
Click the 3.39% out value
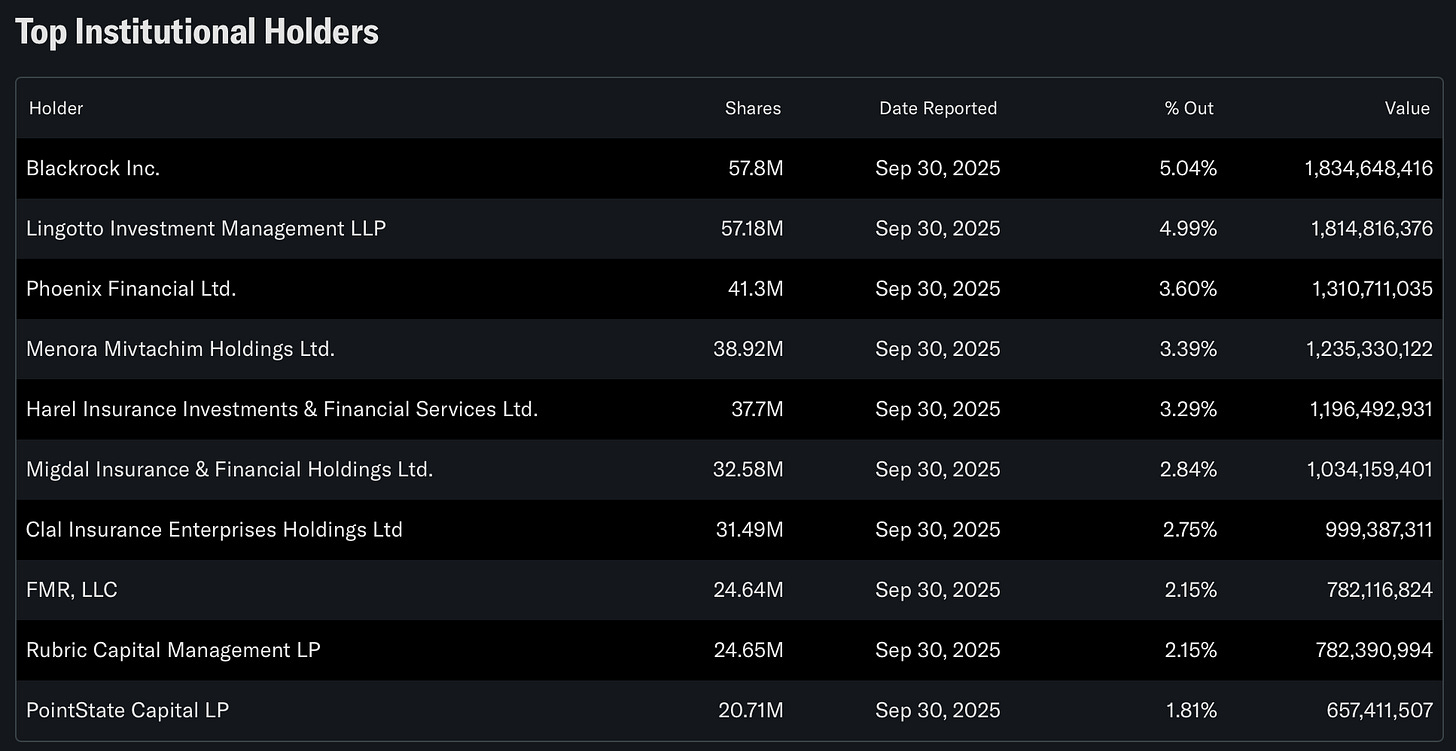click(1189, 349)
